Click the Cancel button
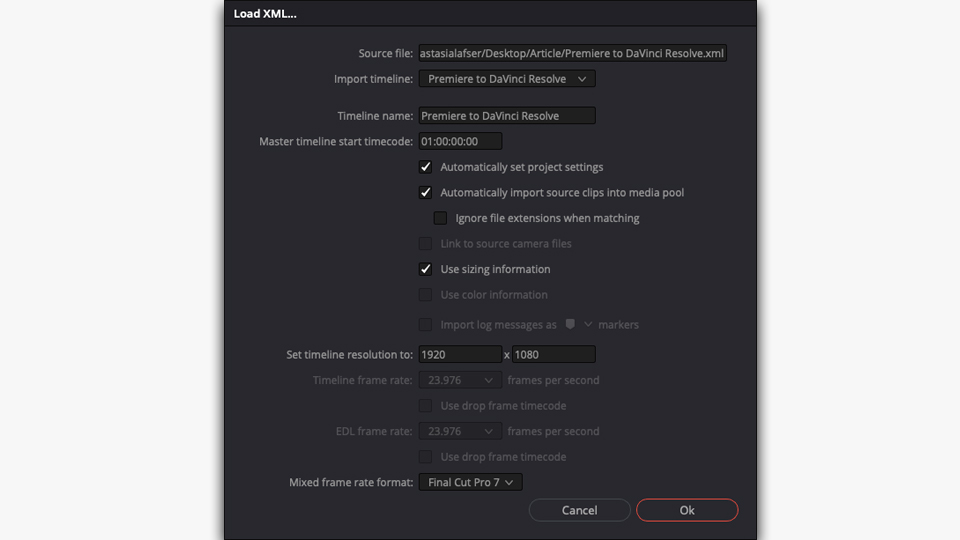This screenshot has height=540, width=960. pyautogui.click(x=579, y=510)
